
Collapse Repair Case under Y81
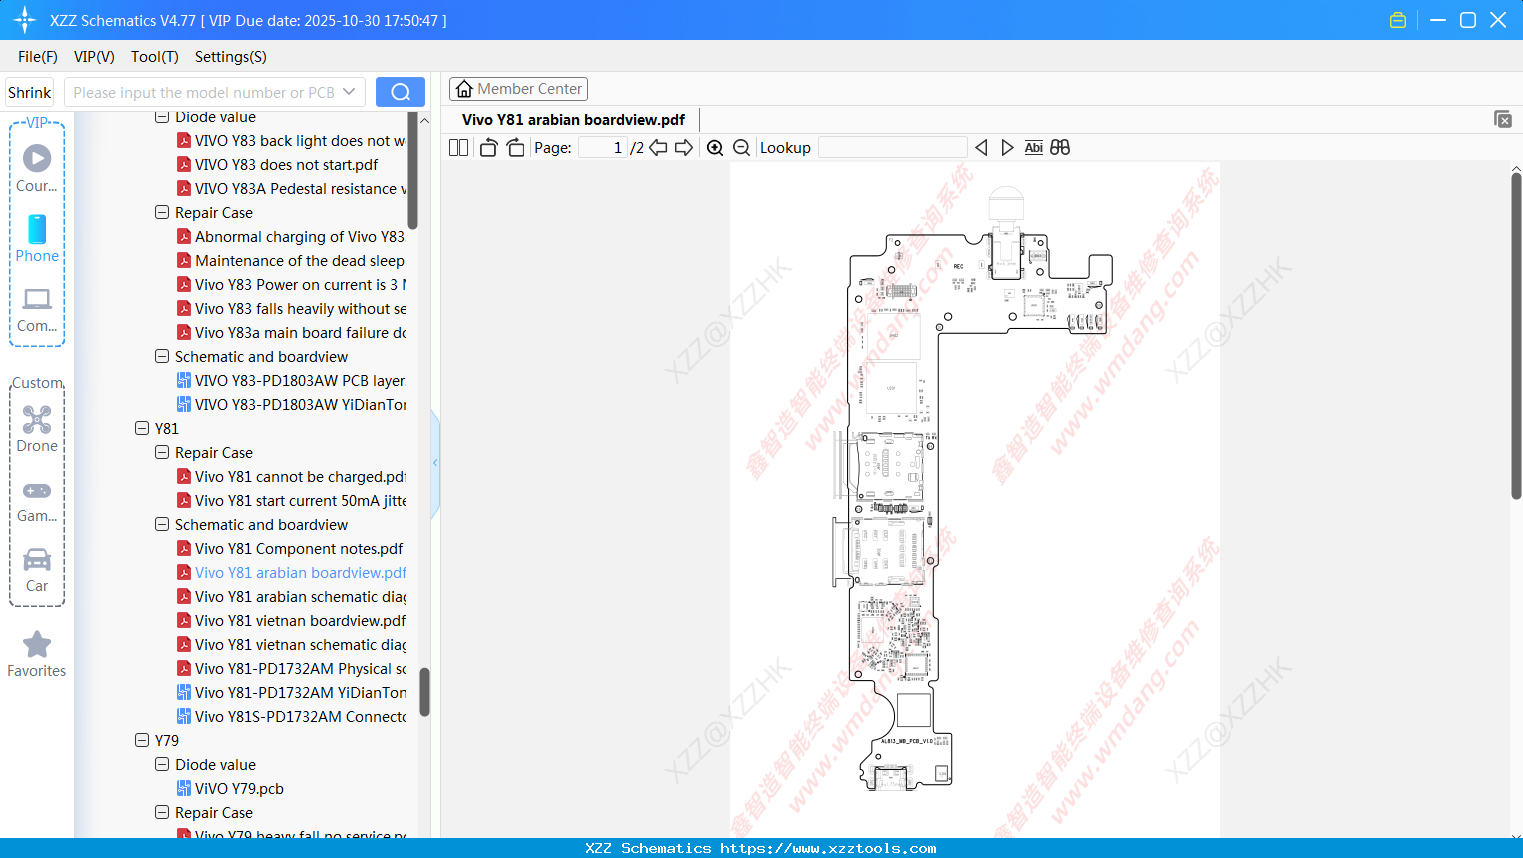[162, 452]
